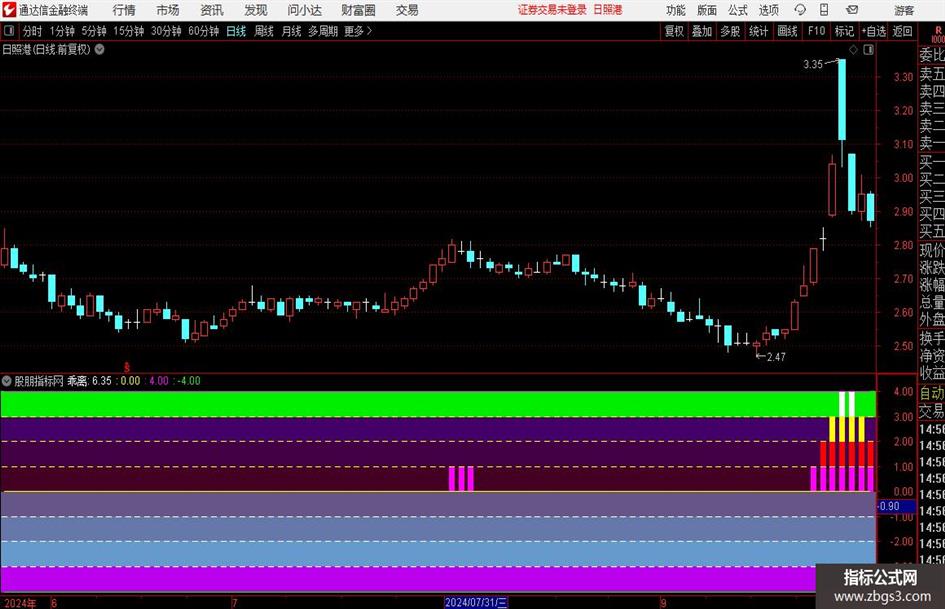Click the 标记 mark button
The height and width of the screenshot is (609, 945).
[844, 31]
